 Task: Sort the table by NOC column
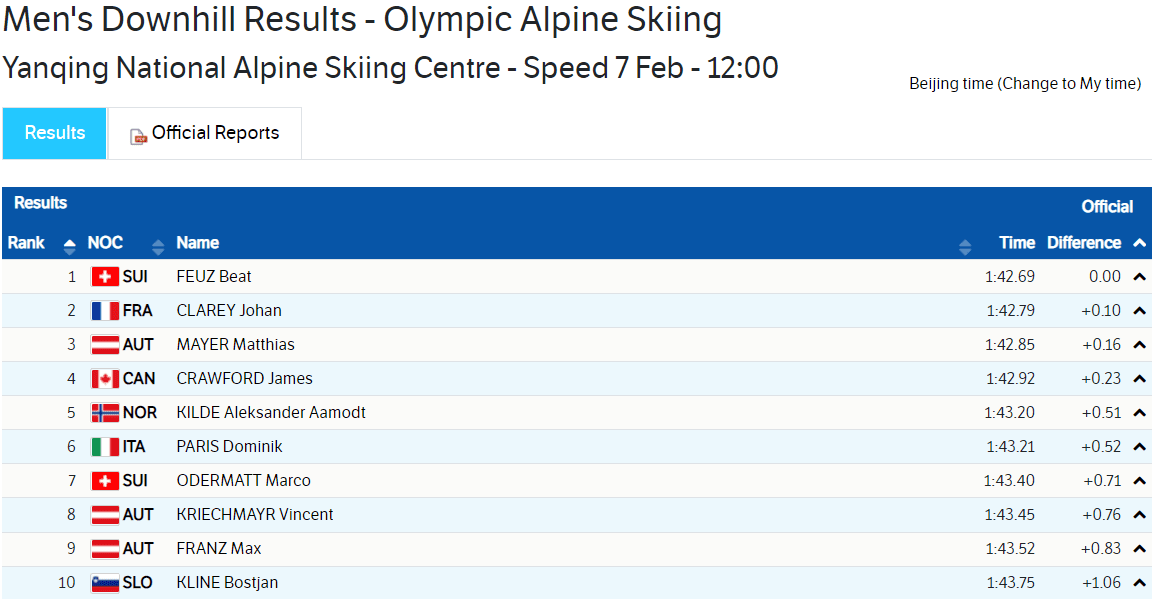[158, 245]
